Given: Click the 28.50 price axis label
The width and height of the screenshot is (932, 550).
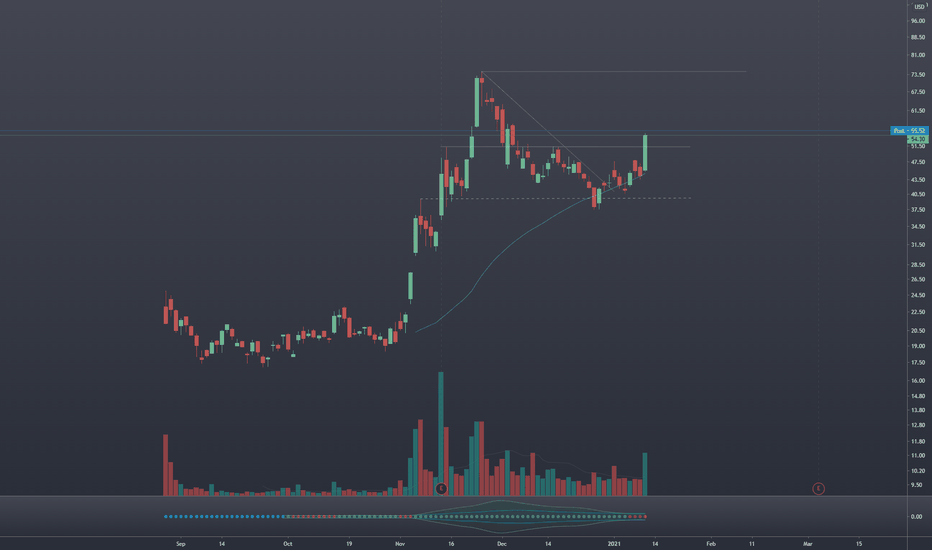Looking at the screenshot, I should pos(918,265).
